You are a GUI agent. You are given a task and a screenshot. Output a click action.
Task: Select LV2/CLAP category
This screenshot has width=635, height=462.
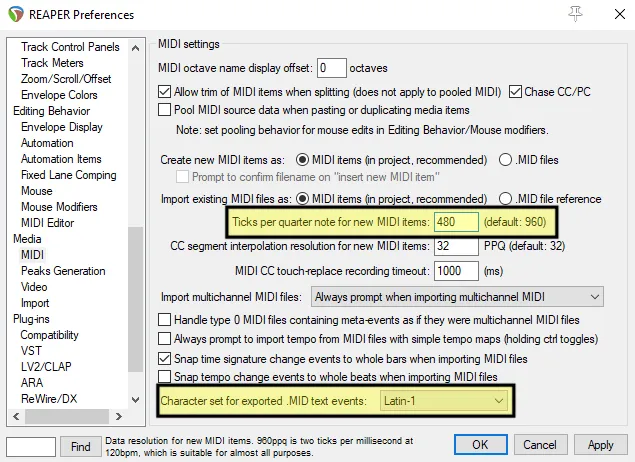[46, 367]
